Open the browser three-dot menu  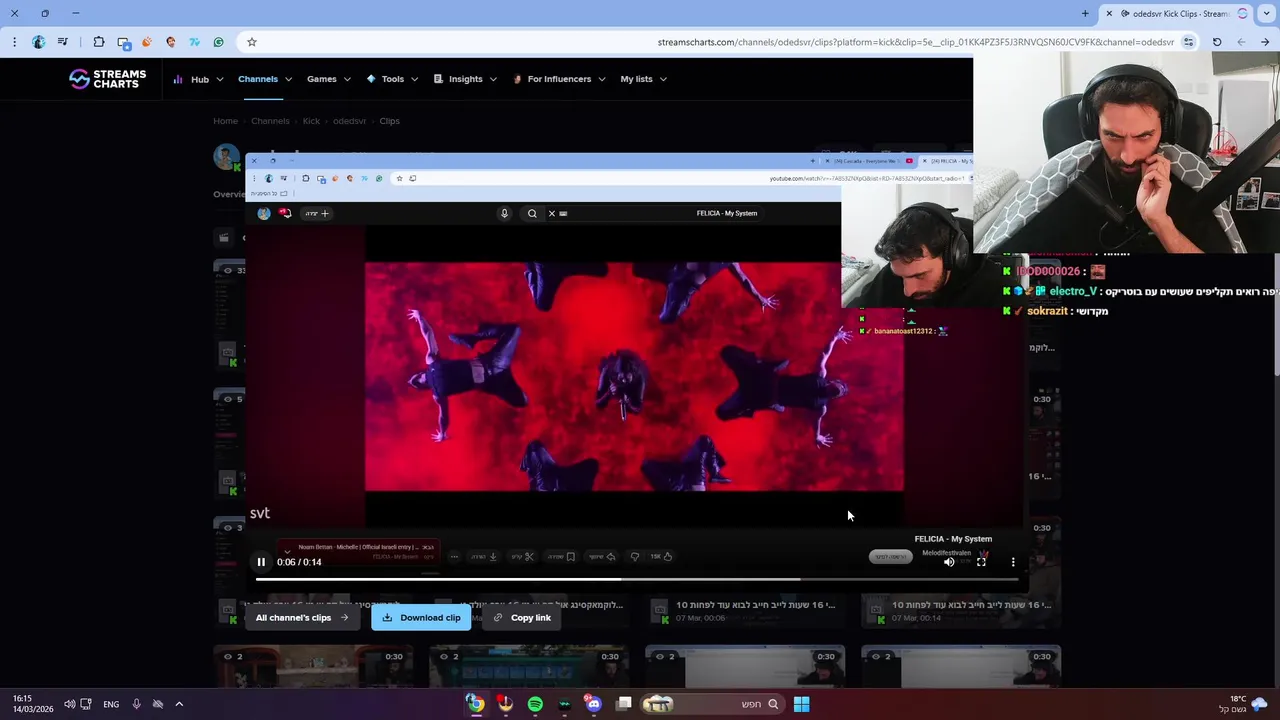(14, 42)
